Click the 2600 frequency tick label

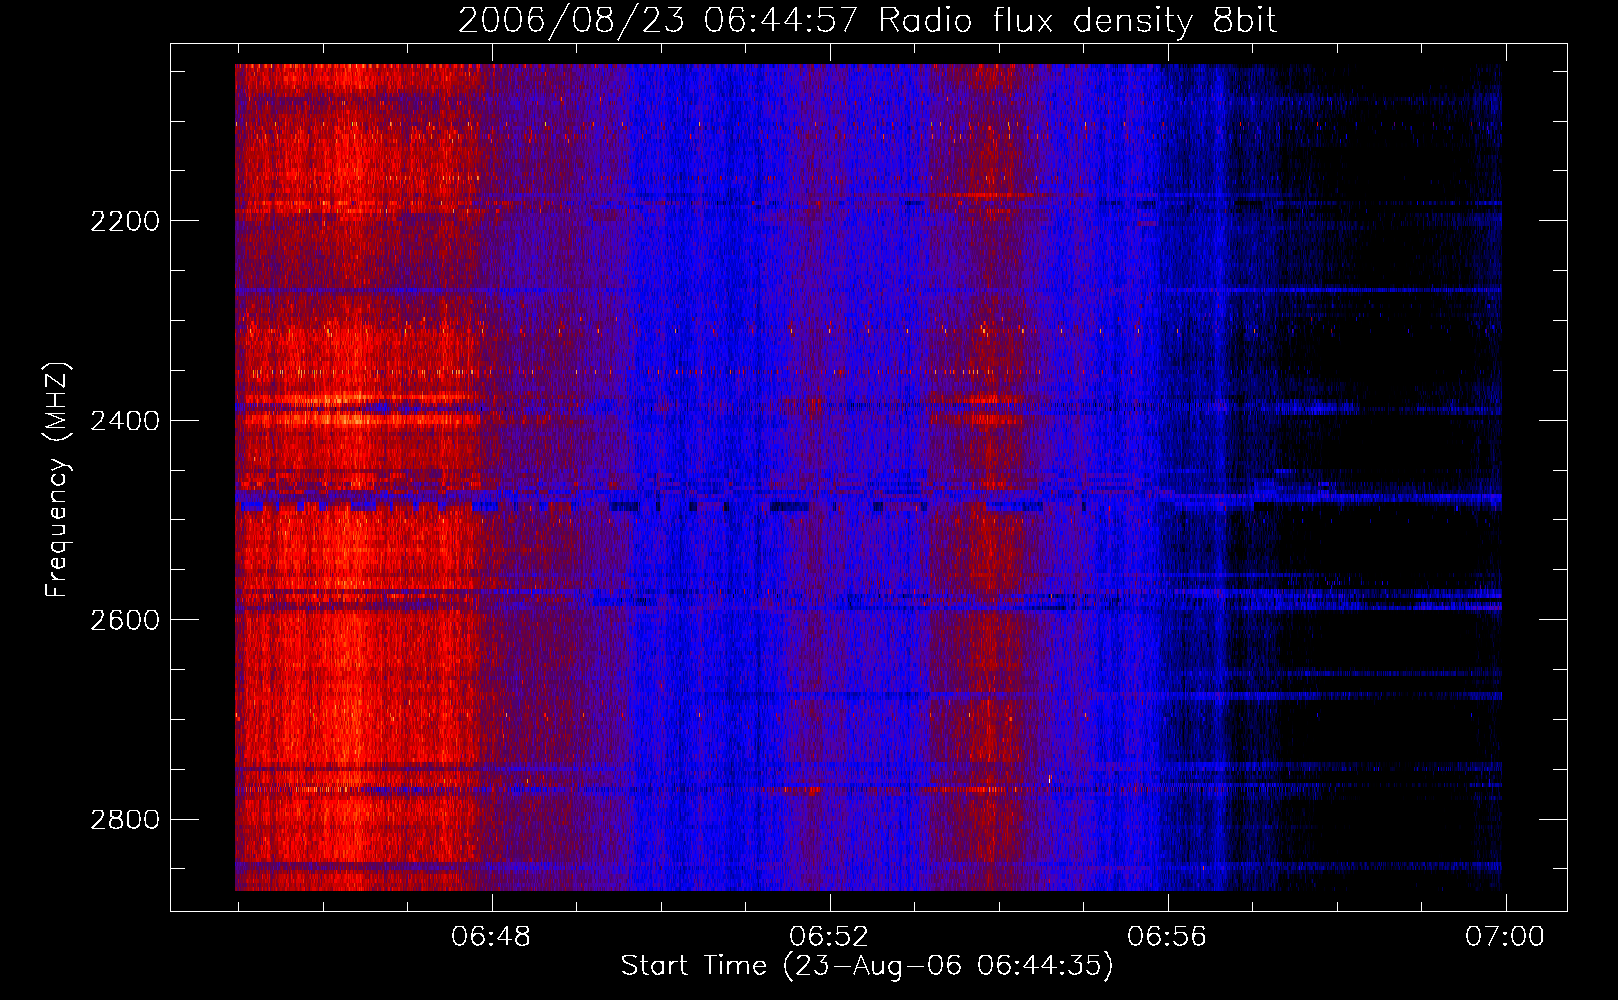[125, 620]
